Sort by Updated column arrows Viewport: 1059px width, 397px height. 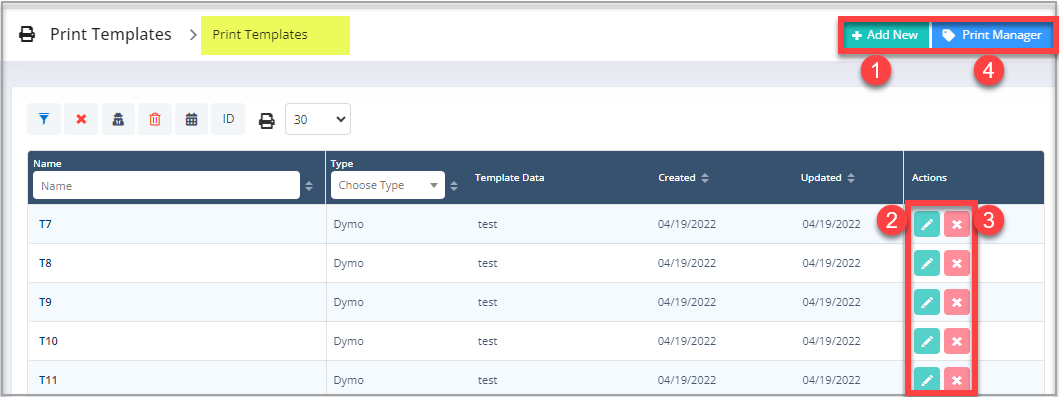point(851,178)
